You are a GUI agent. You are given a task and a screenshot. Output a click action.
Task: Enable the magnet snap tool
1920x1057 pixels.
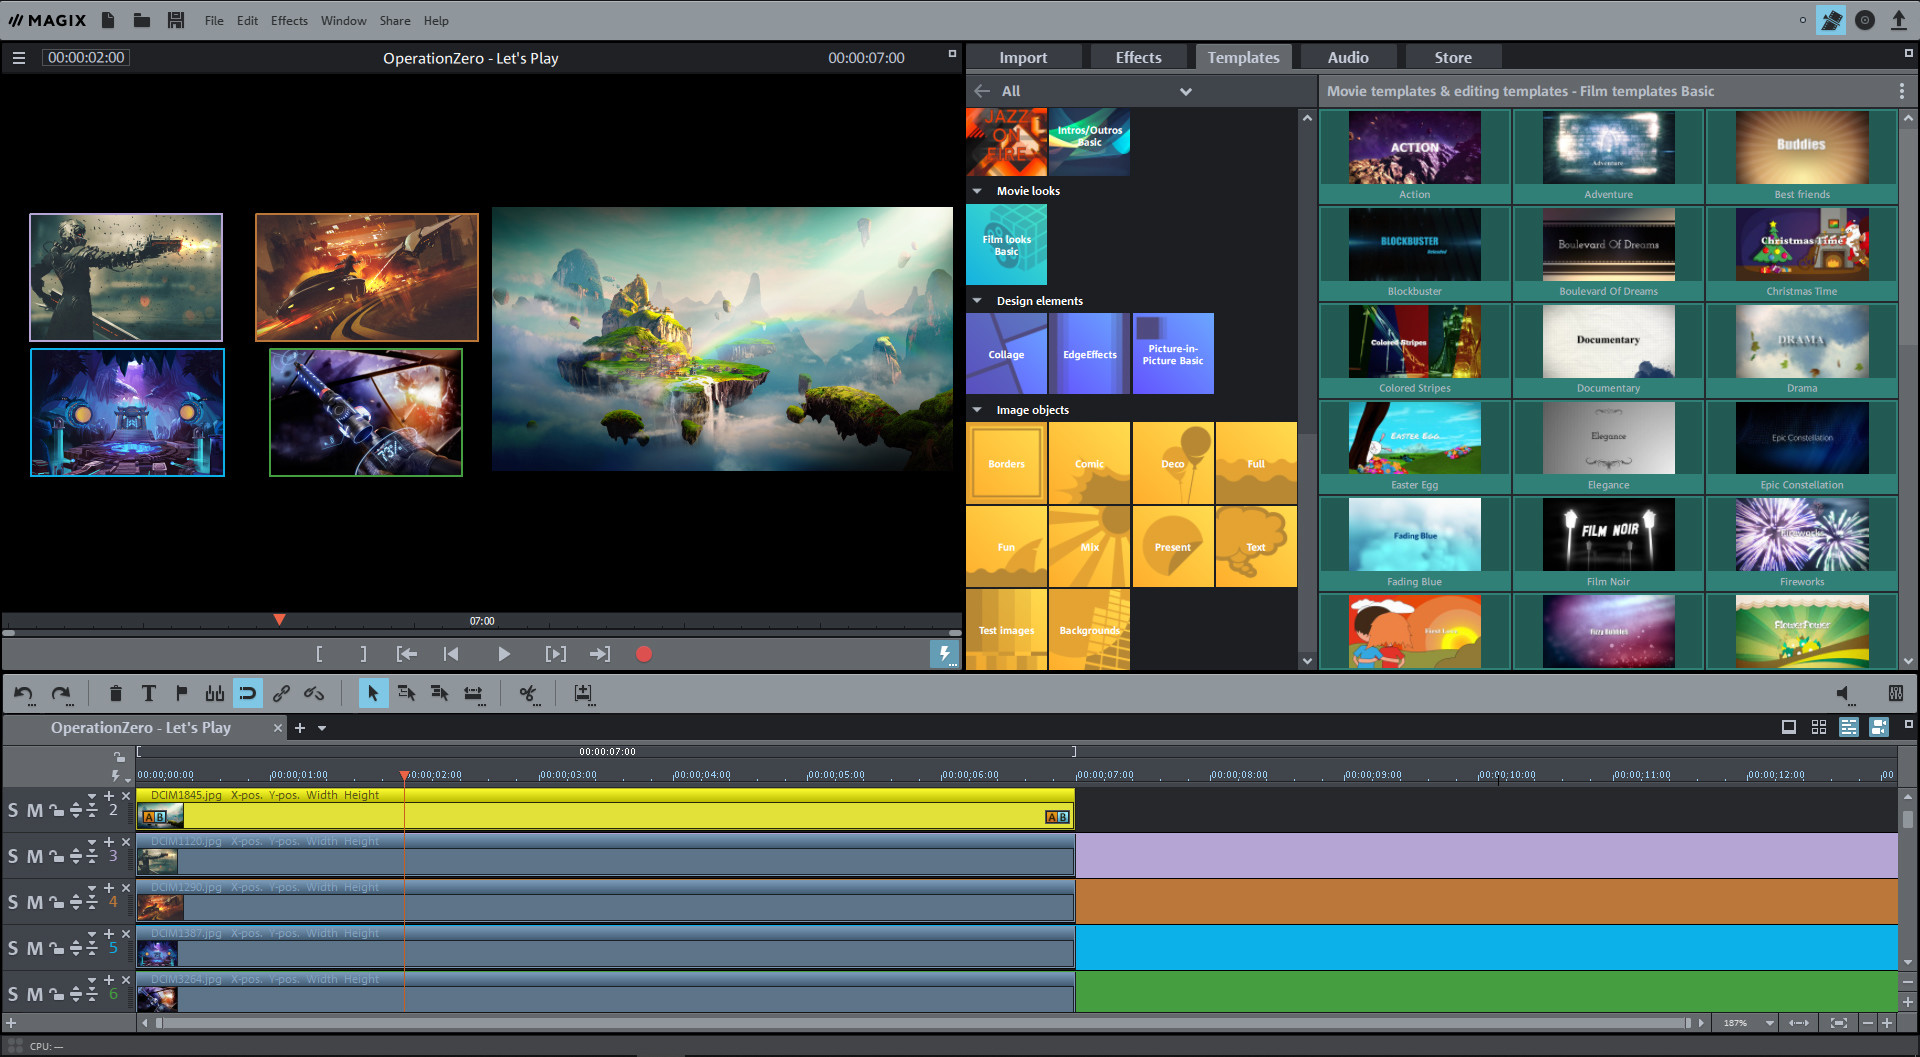pos(247,693)
